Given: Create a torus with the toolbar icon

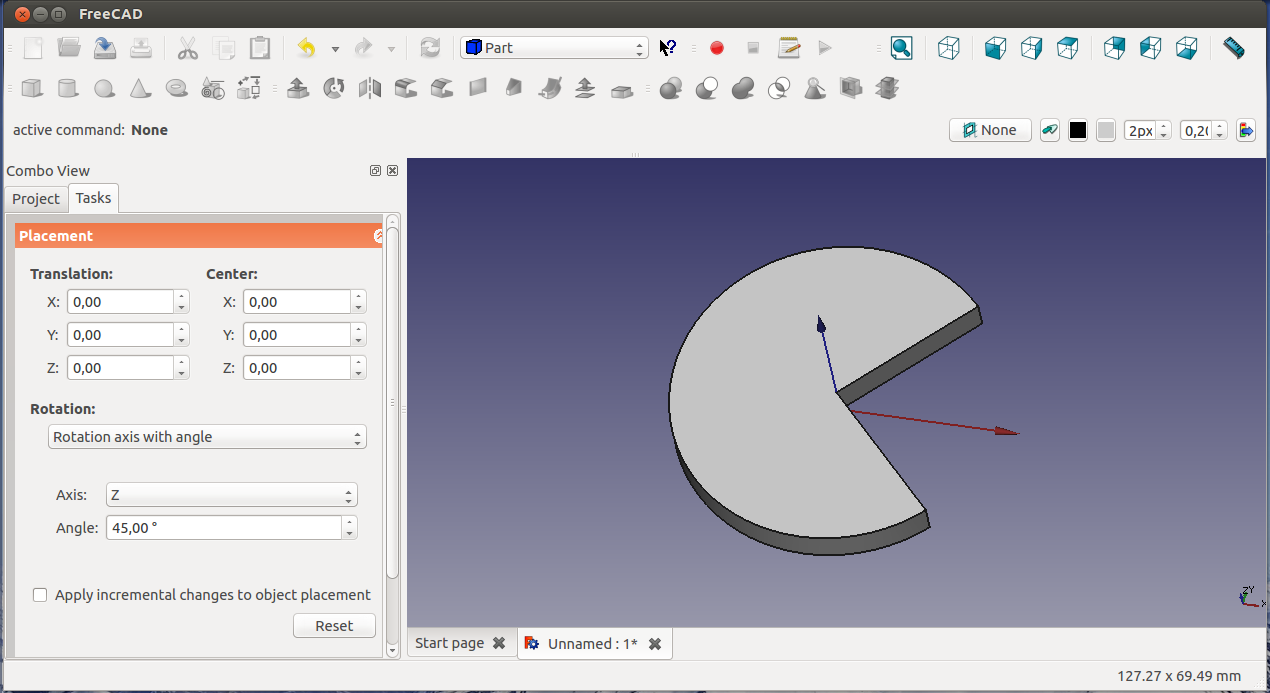Looking at the screenshot, I should (x=177, y=89).
